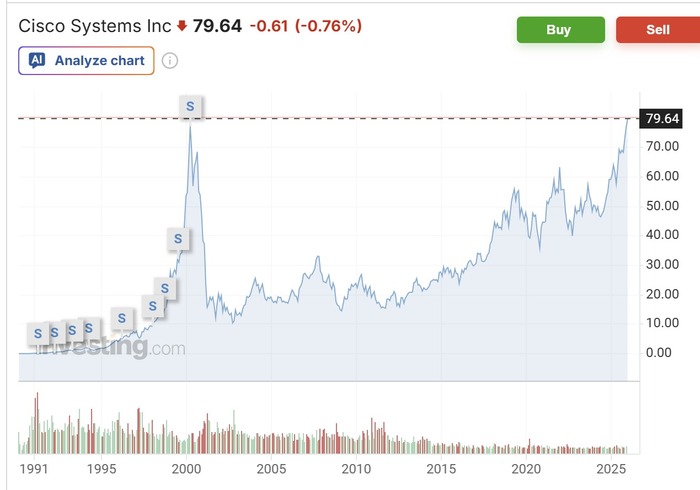This screenshot has width=700, height=490.
Task: Click the green Buy button
Action: 560,30
